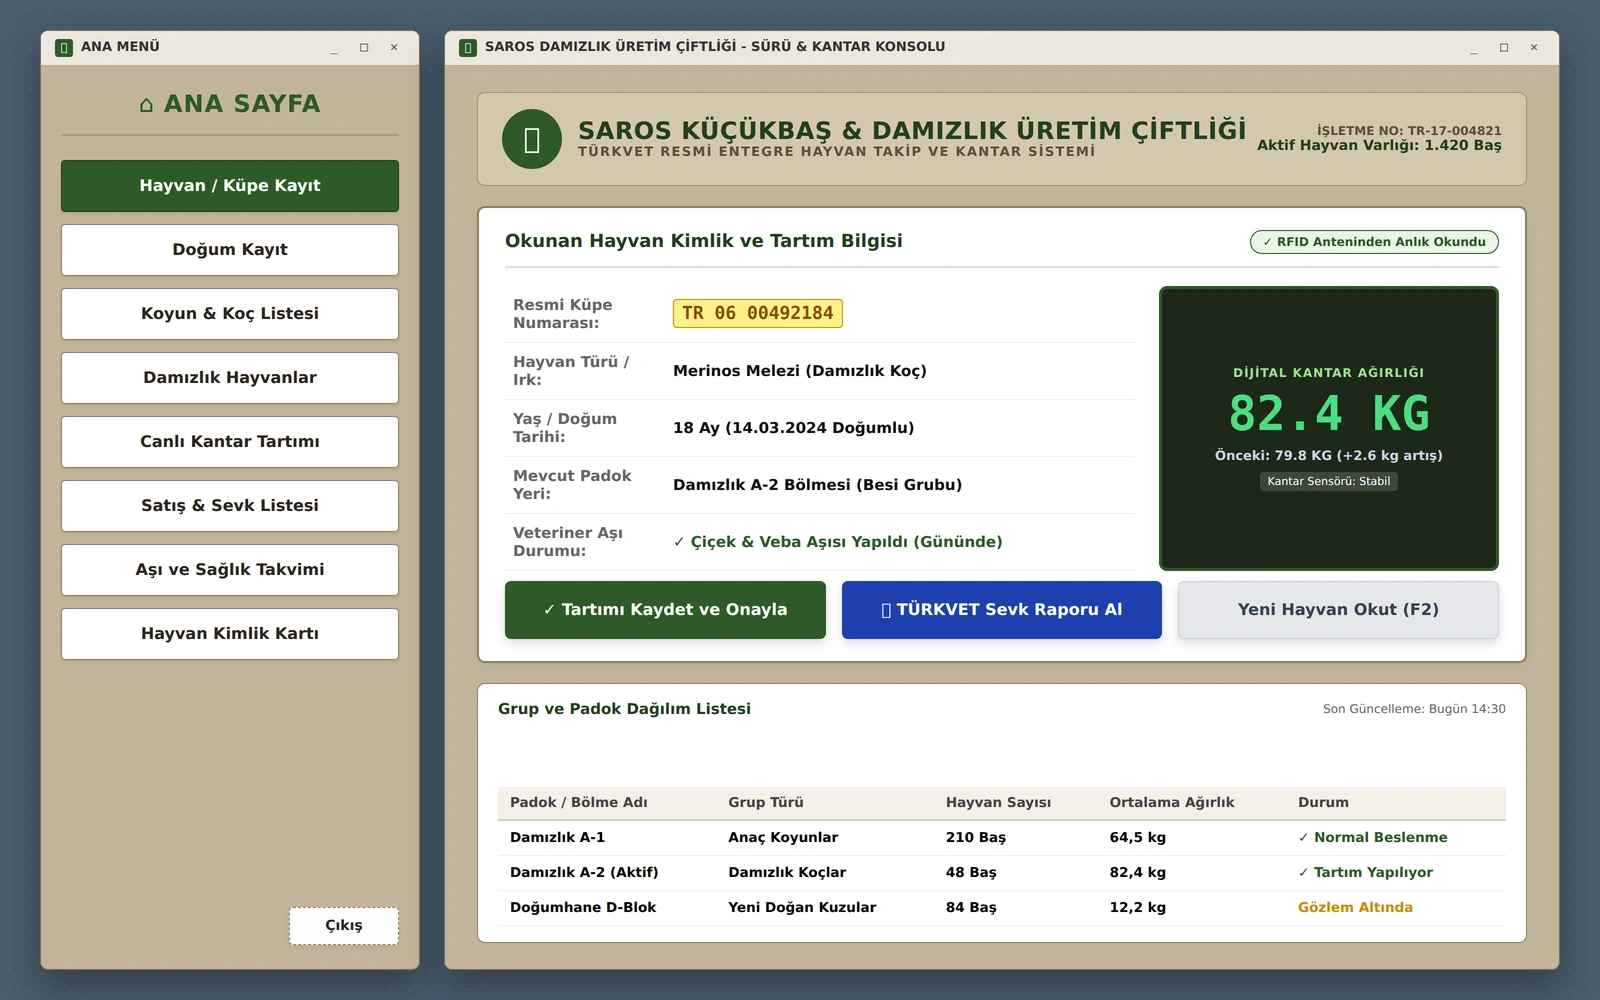Click the Çıkış button

tap(344, 926)
